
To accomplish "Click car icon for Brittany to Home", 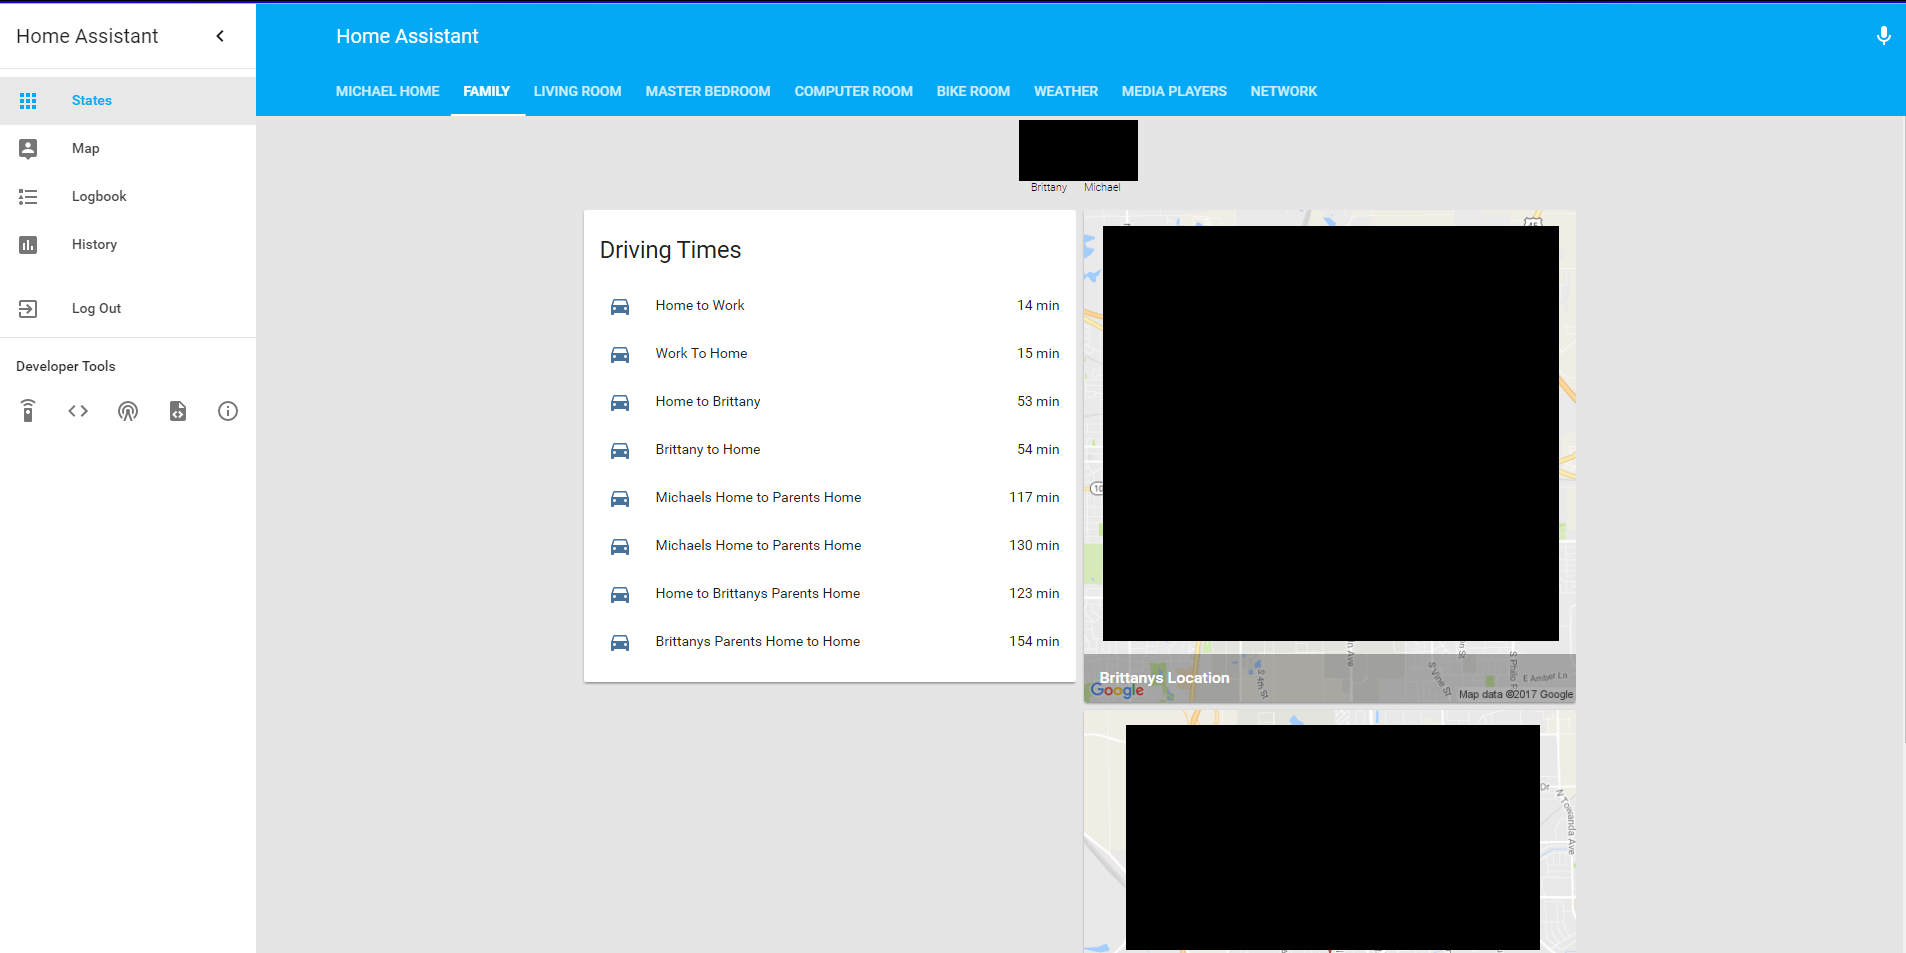I will pos(620,450).
